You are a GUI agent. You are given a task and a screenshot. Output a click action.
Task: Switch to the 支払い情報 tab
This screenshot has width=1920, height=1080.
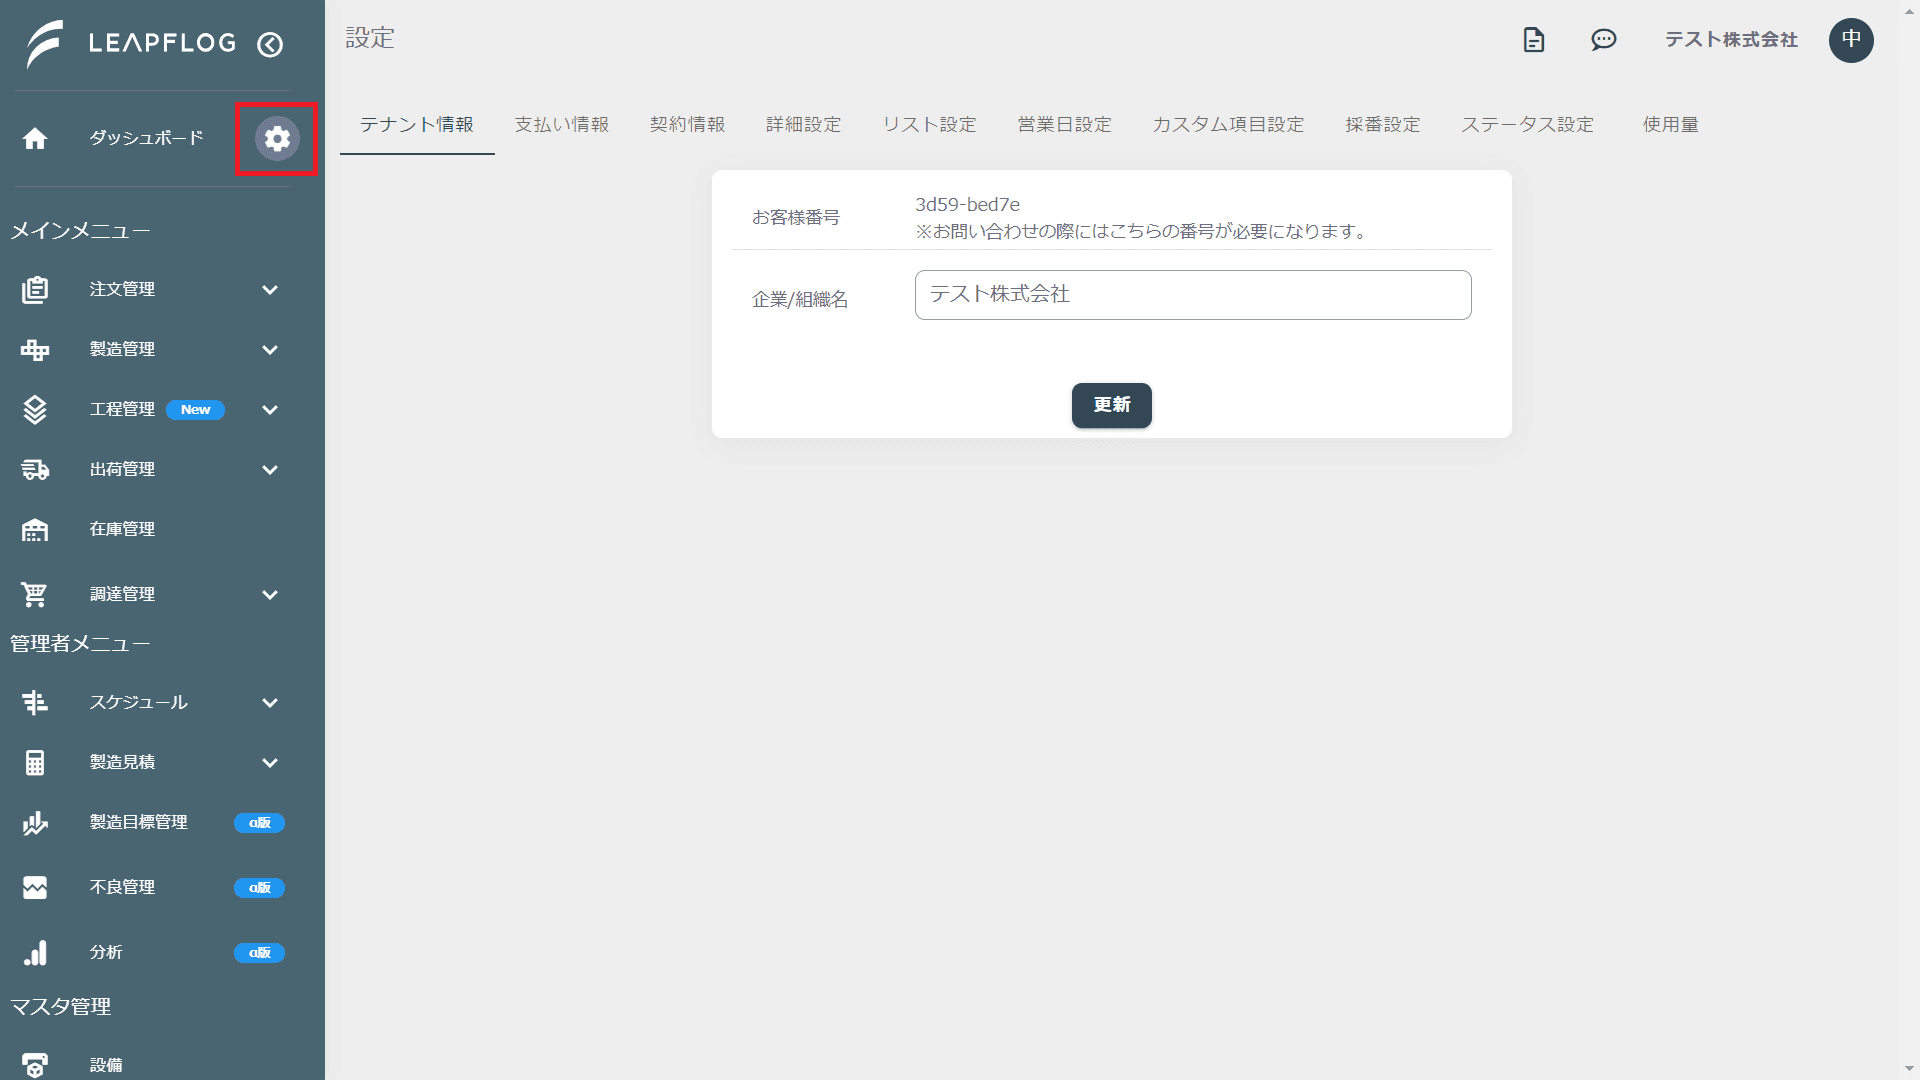click(562, 125)
